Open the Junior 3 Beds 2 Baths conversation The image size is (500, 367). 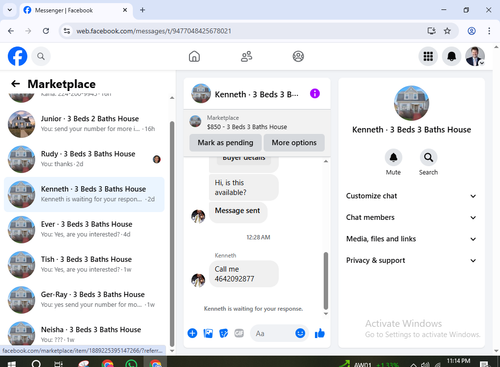point(84,124)
